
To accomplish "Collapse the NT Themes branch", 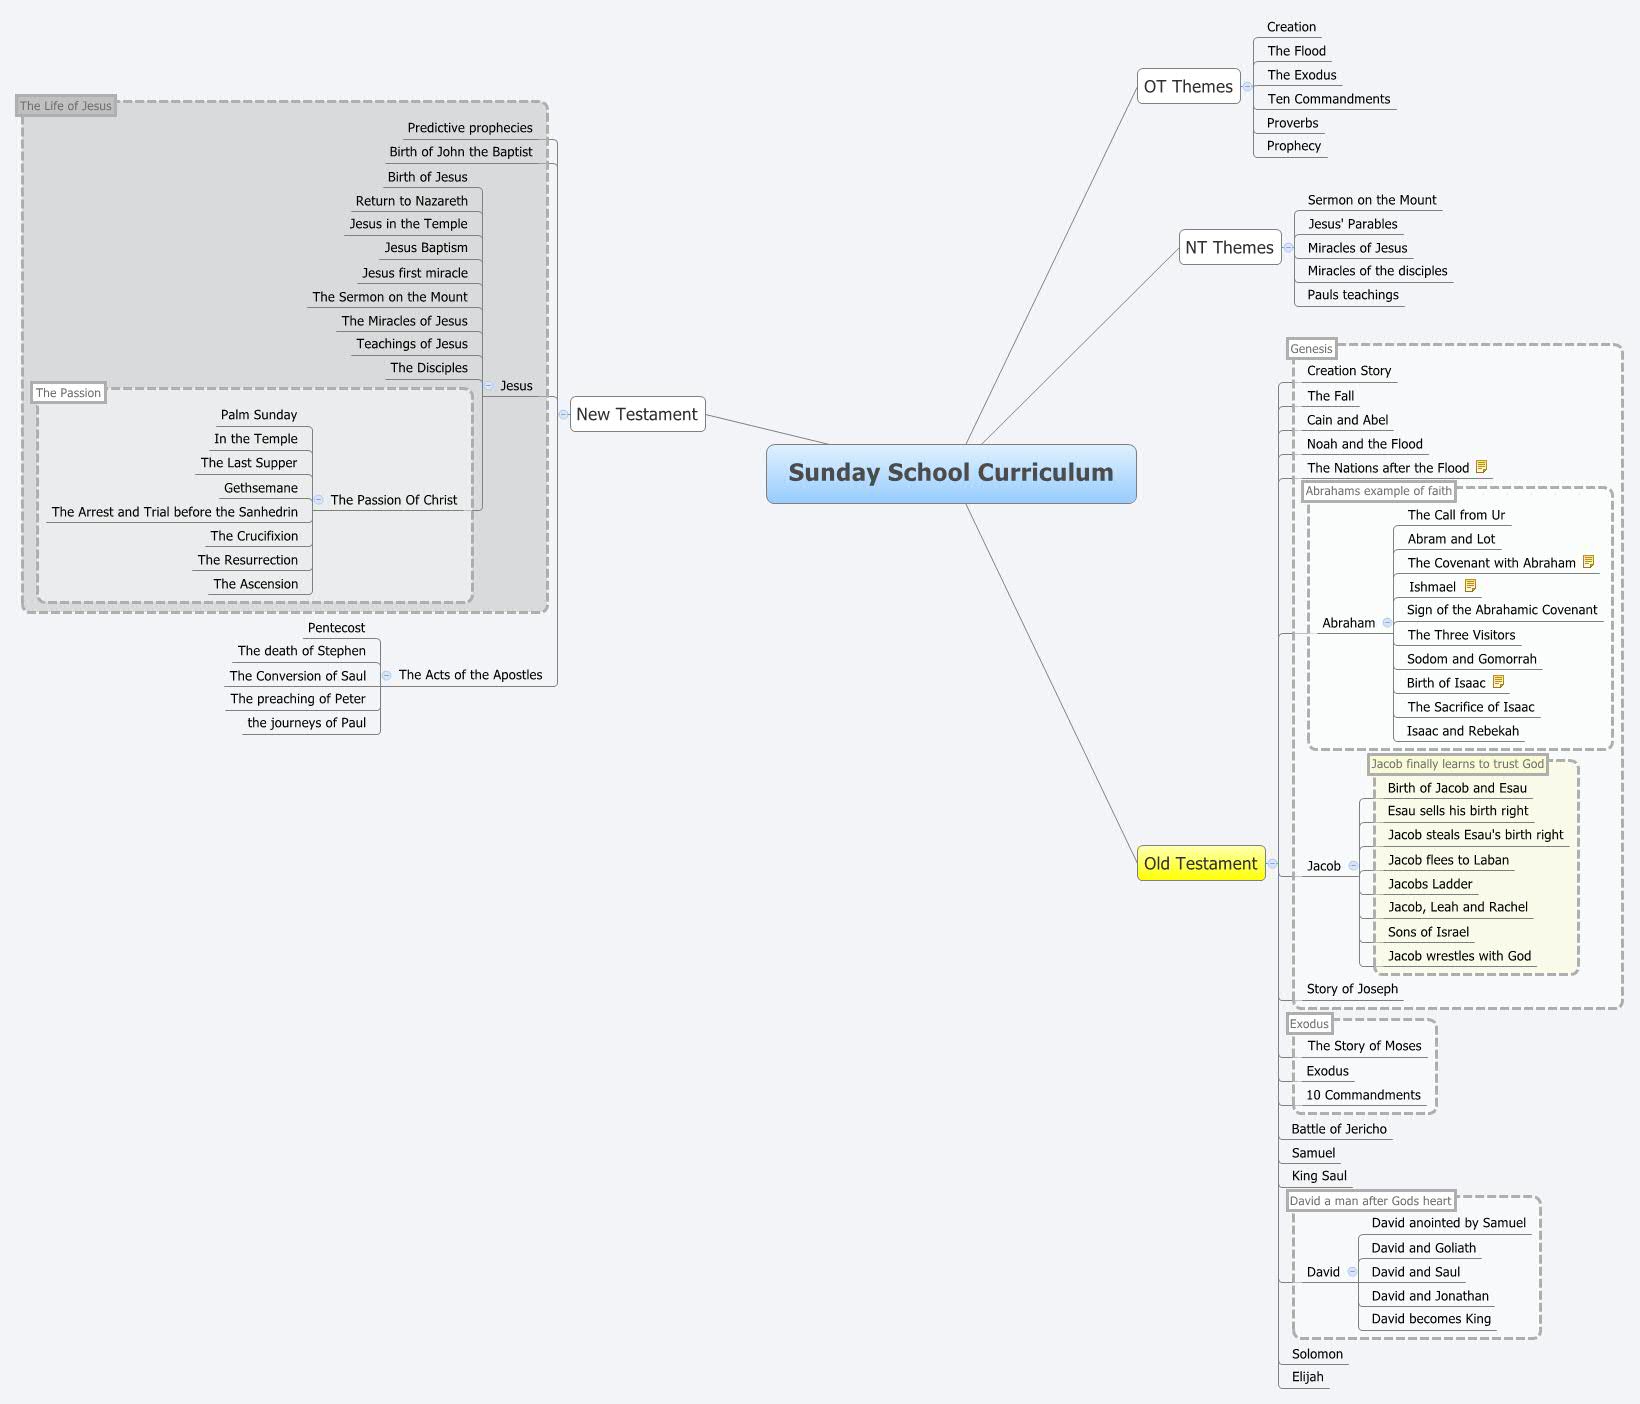I will click(x=1288, y=248).
